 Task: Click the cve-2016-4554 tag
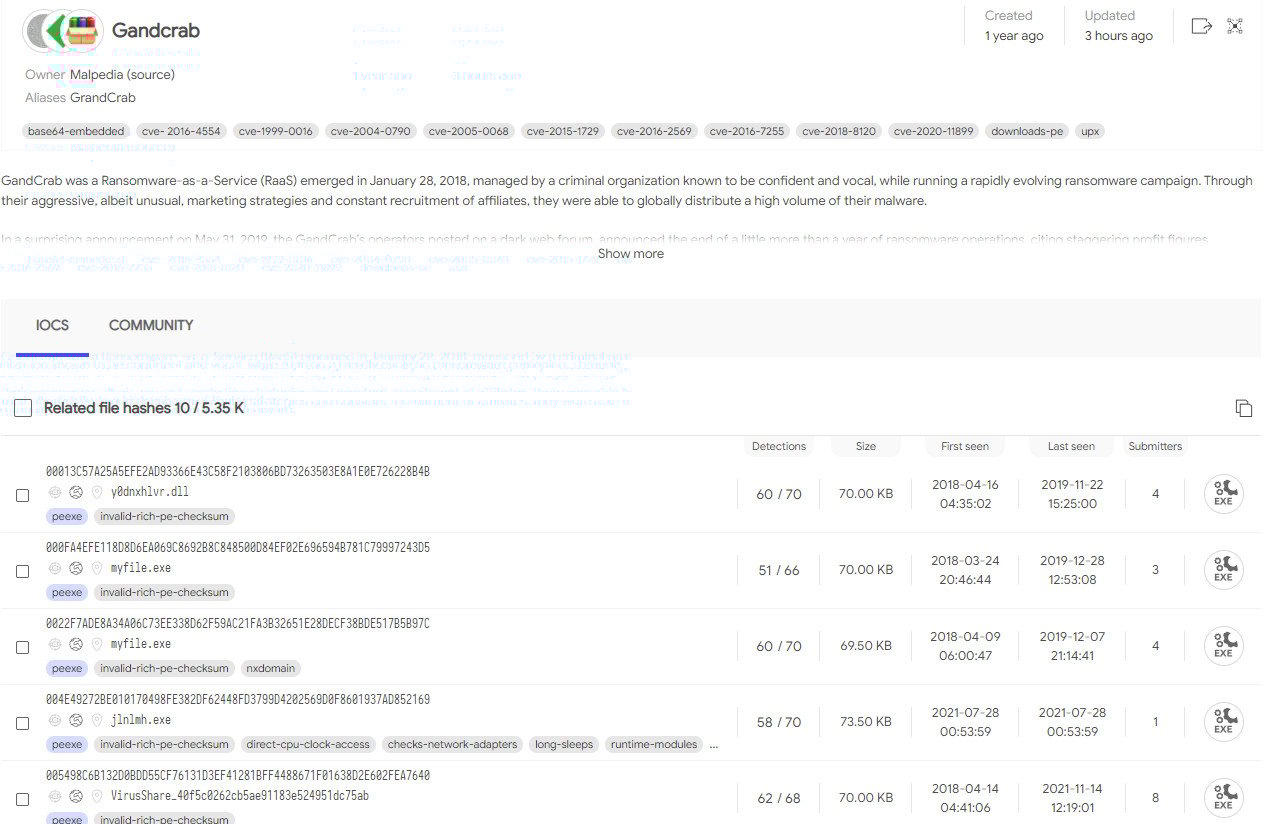181,131
